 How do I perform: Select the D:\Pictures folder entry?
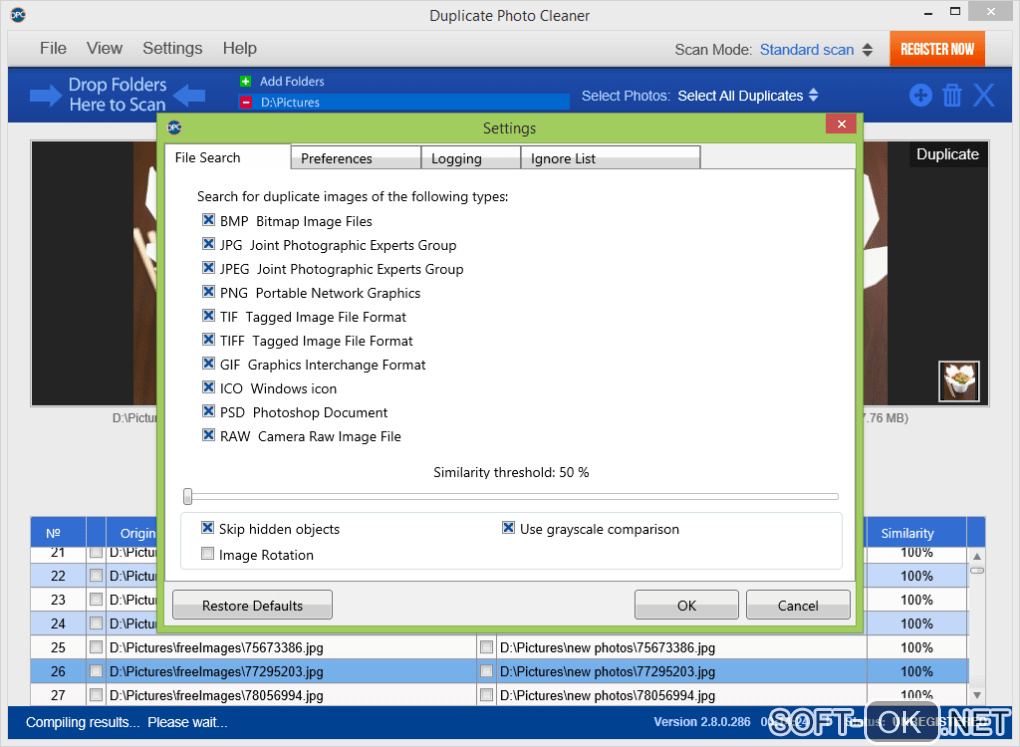404,102
